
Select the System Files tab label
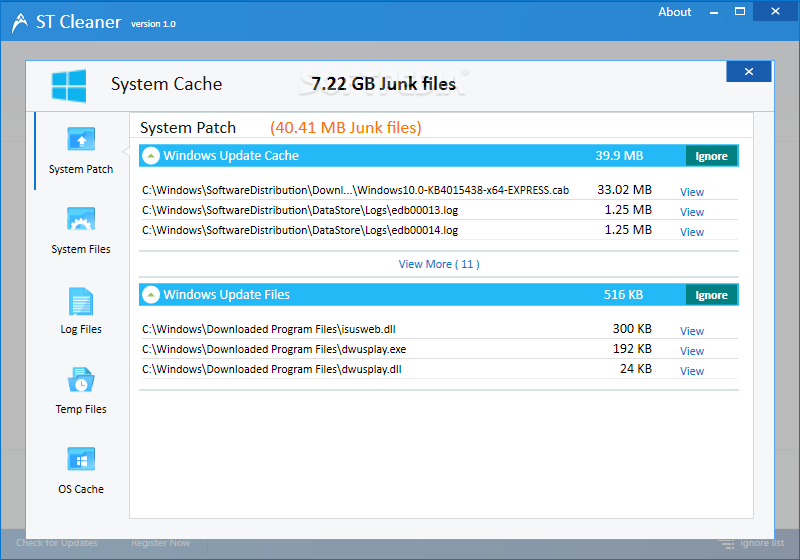click(81, 249)
